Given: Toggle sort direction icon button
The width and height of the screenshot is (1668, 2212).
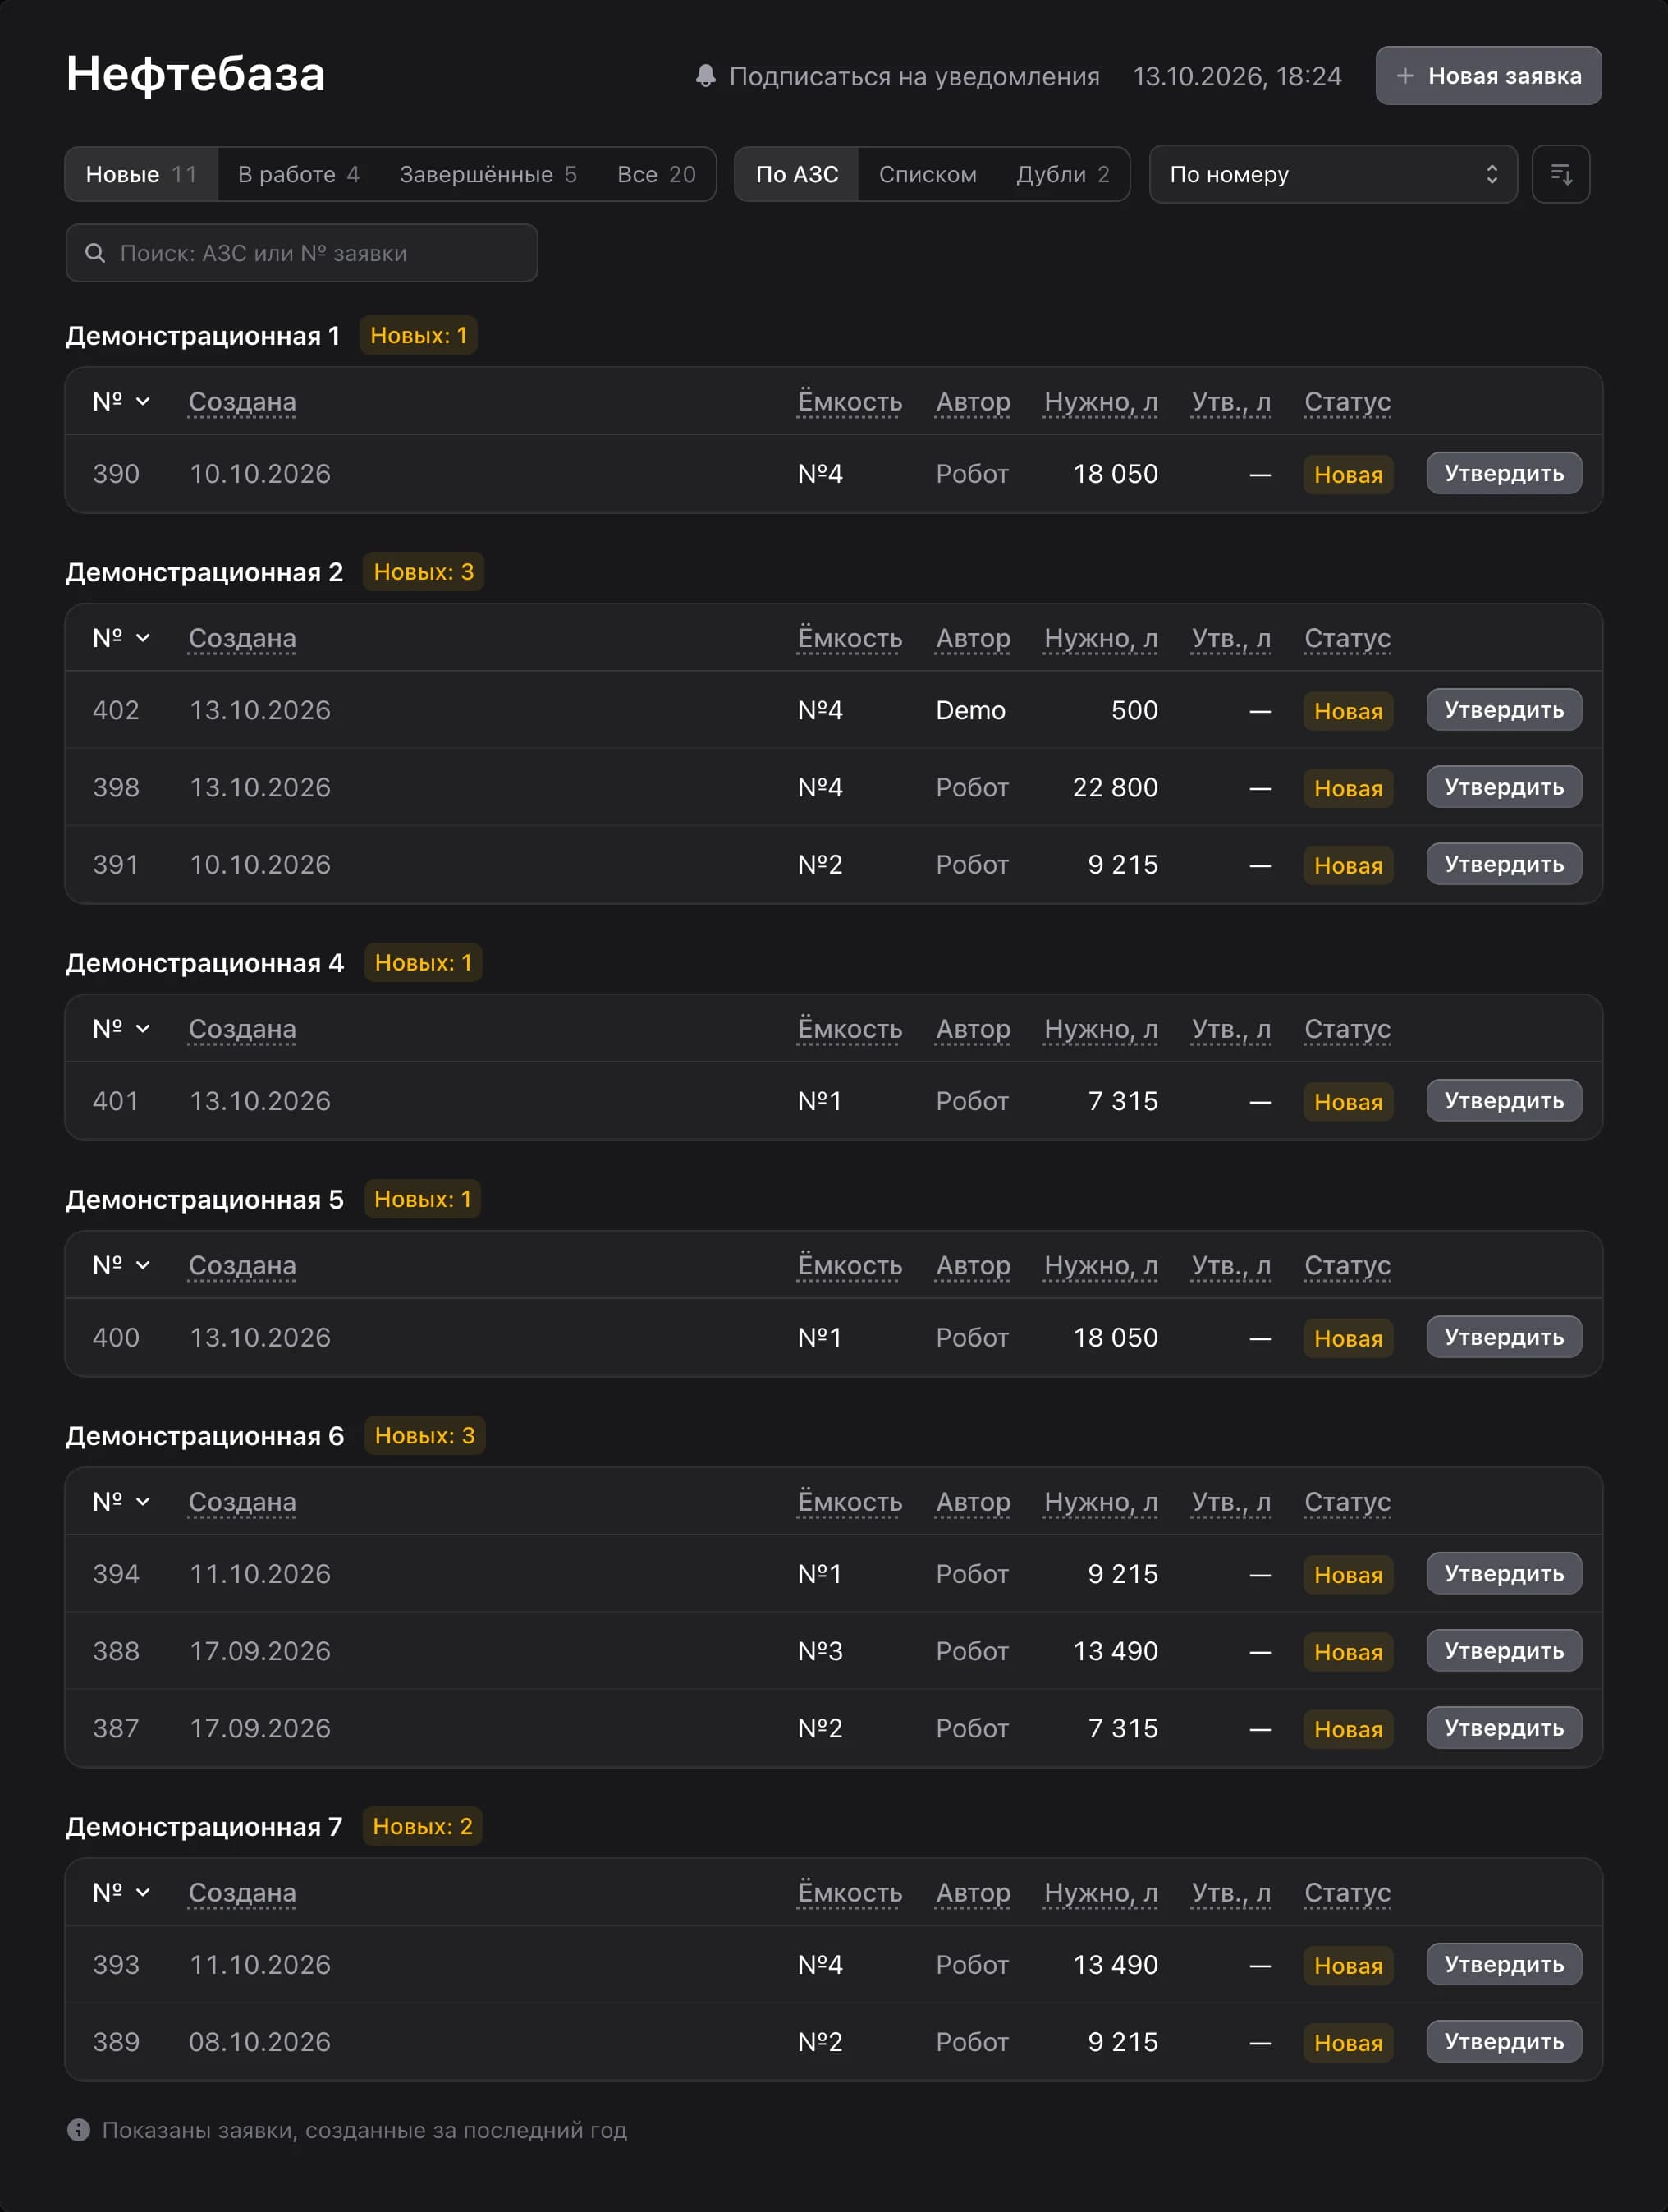Looking at the screenshot, I should (x=1560, y=175).
